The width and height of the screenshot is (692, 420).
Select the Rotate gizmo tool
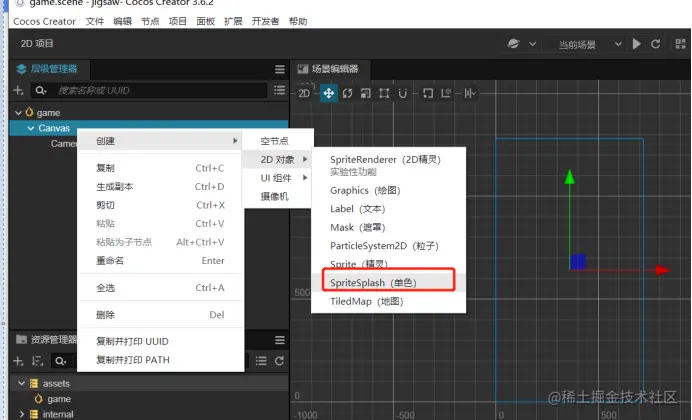347,93
